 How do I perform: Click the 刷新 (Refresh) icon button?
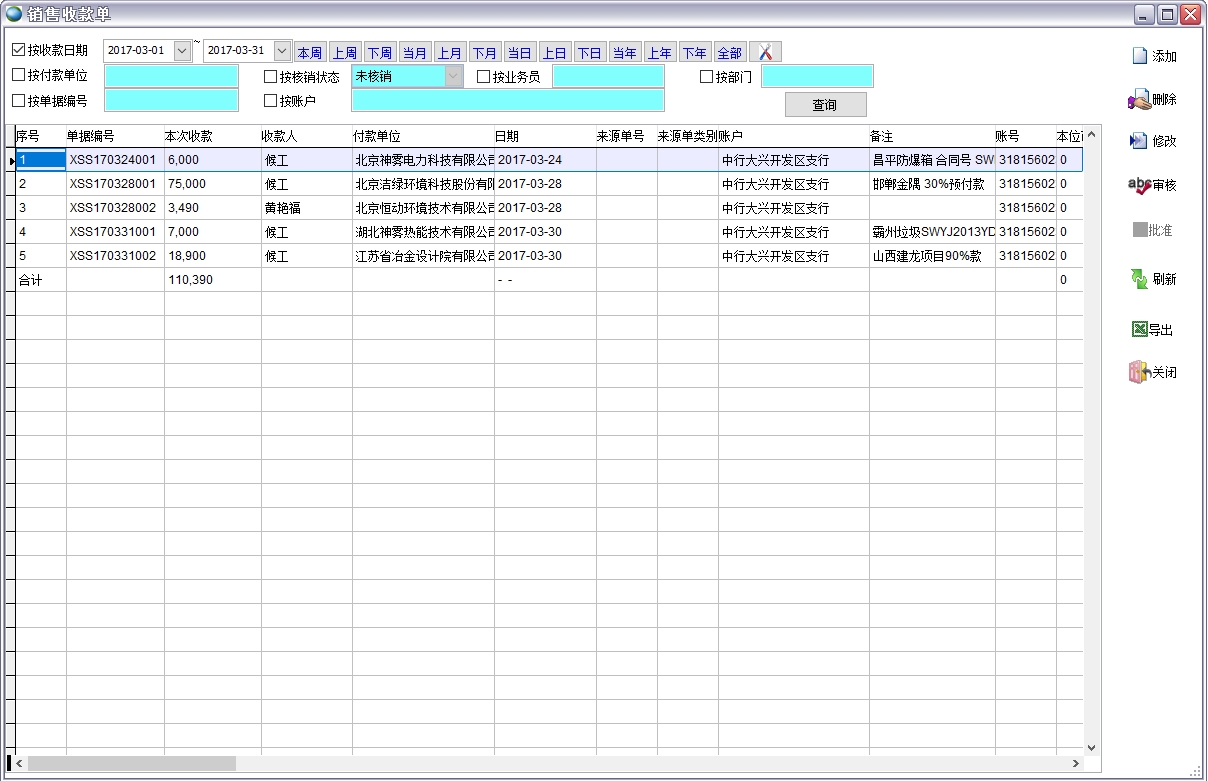[x=1139, y=279]
